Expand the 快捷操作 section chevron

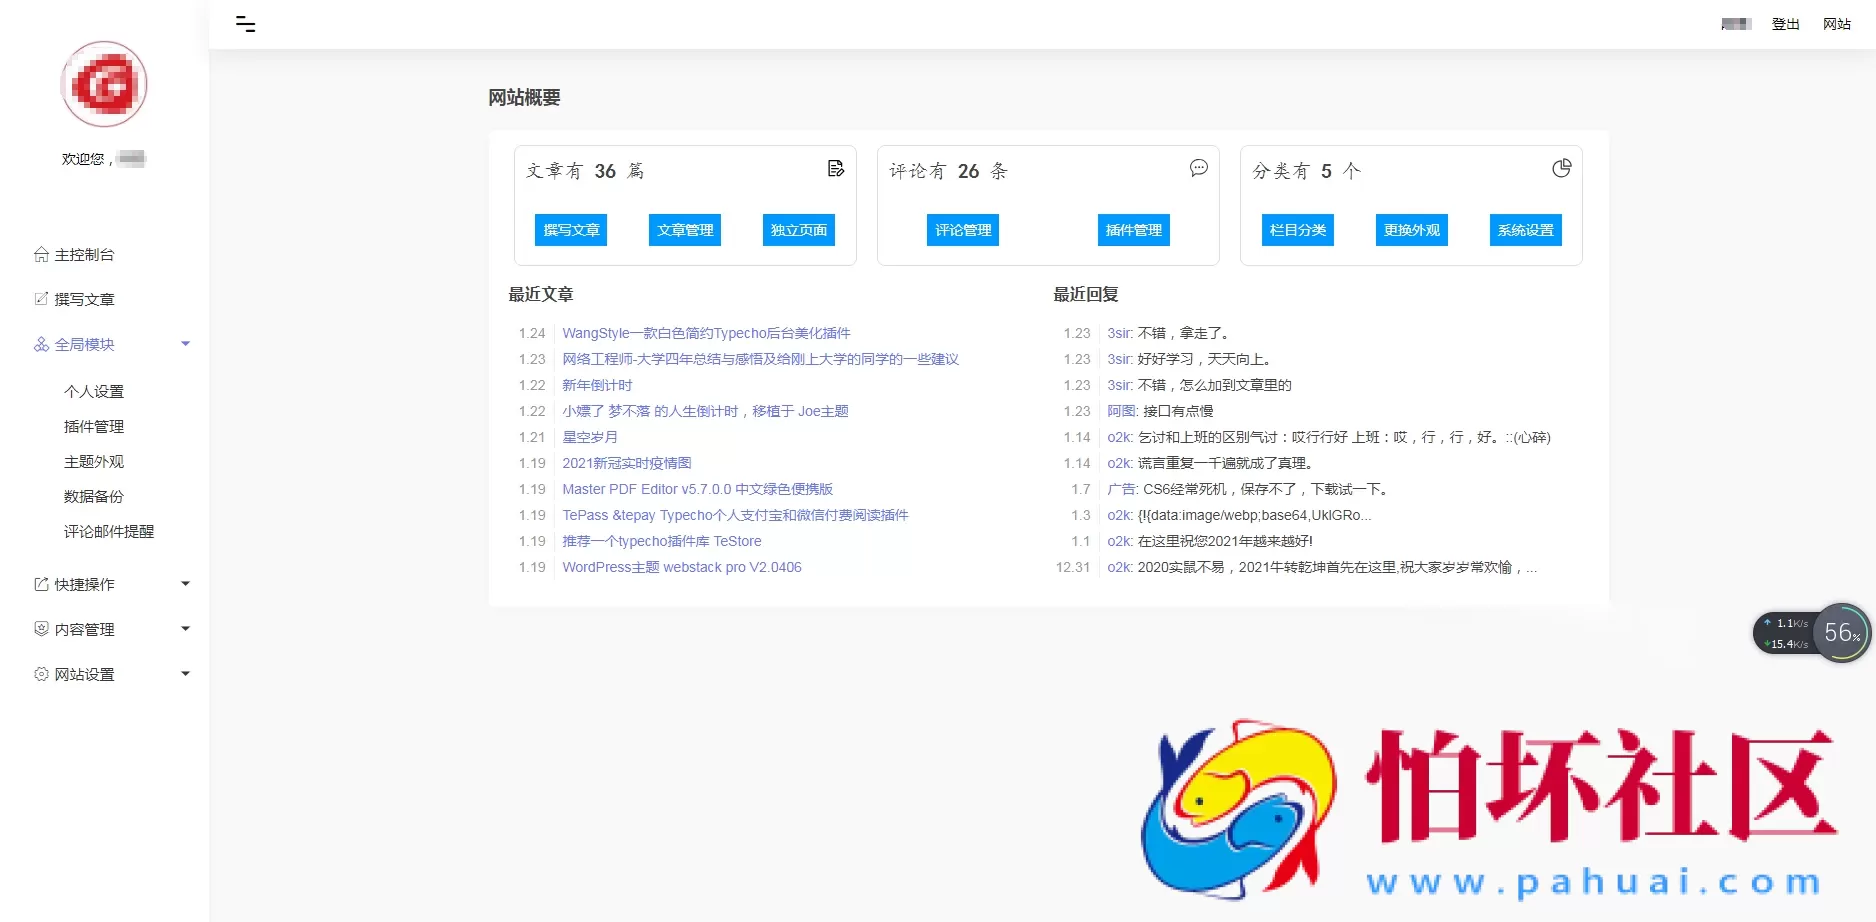(x=185, y=584)
